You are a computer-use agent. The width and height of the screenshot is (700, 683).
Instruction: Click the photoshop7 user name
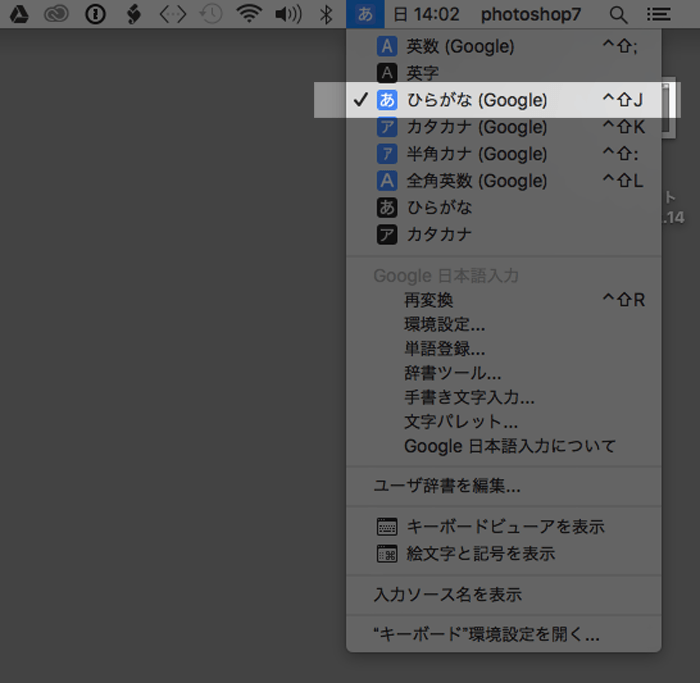pos(531,14)
